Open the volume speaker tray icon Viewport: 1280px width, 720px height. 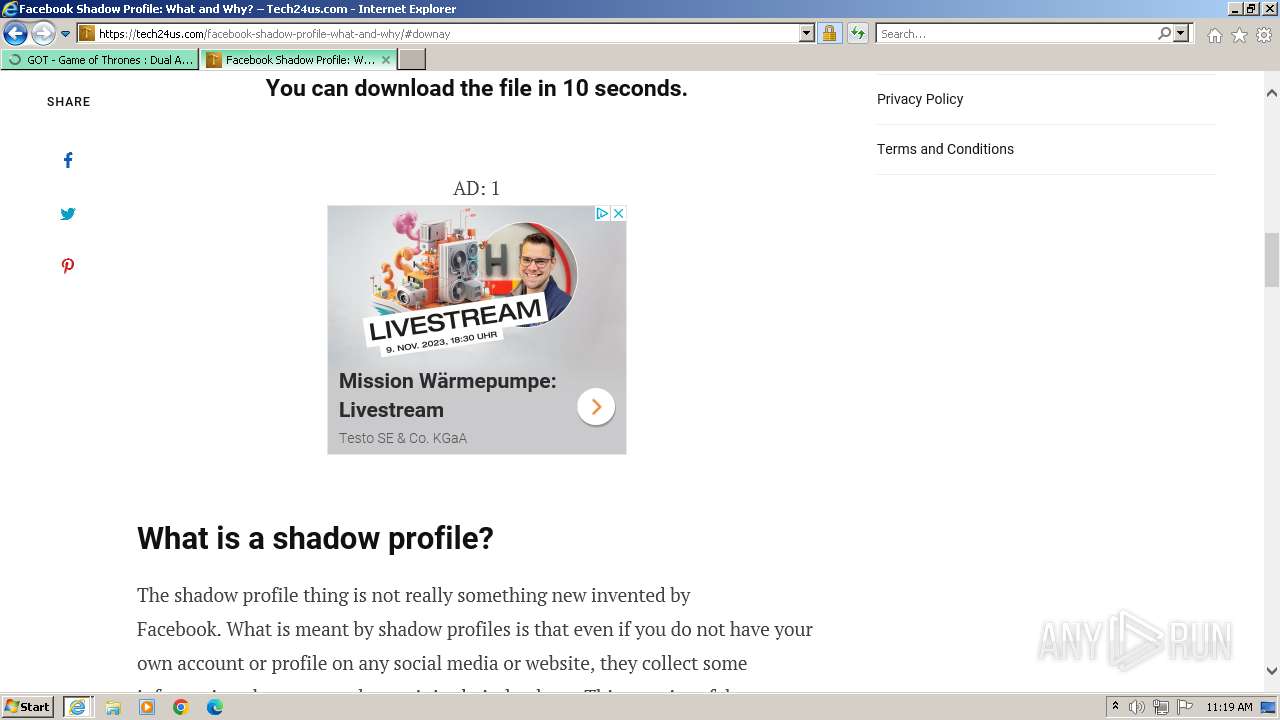tap(1137, 707)
